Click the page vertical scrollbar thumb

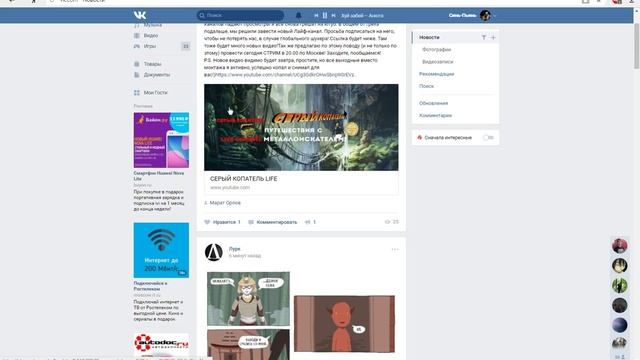pyautogui.click(x=636, y=46)
